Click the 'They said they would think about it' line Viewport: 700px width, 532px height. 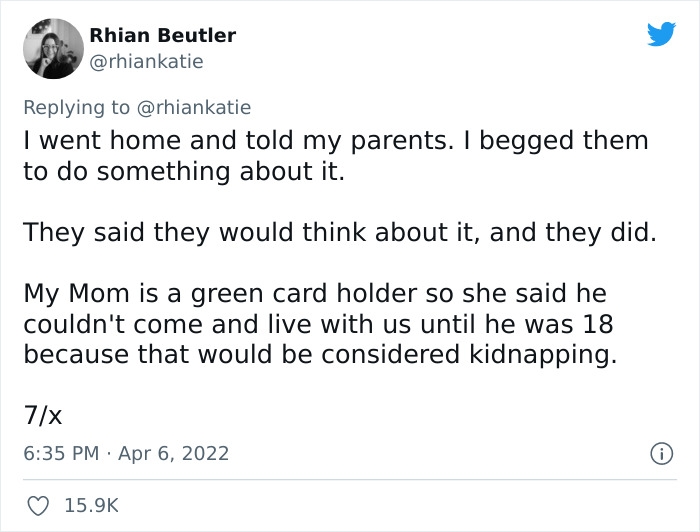click(x=339, y=233)
